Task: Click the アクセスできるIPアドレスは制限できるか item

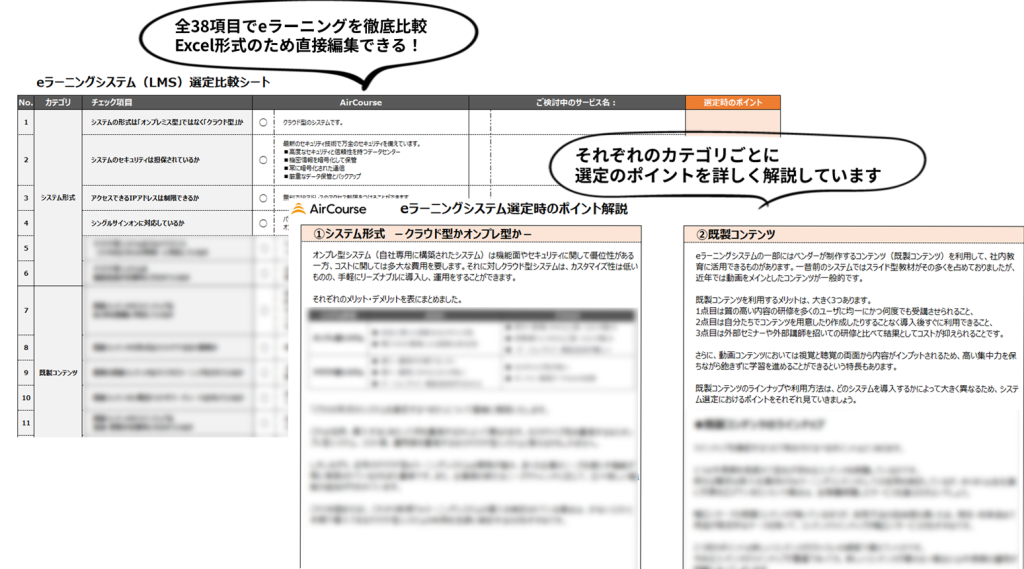Action: click(x=144, y=198)
